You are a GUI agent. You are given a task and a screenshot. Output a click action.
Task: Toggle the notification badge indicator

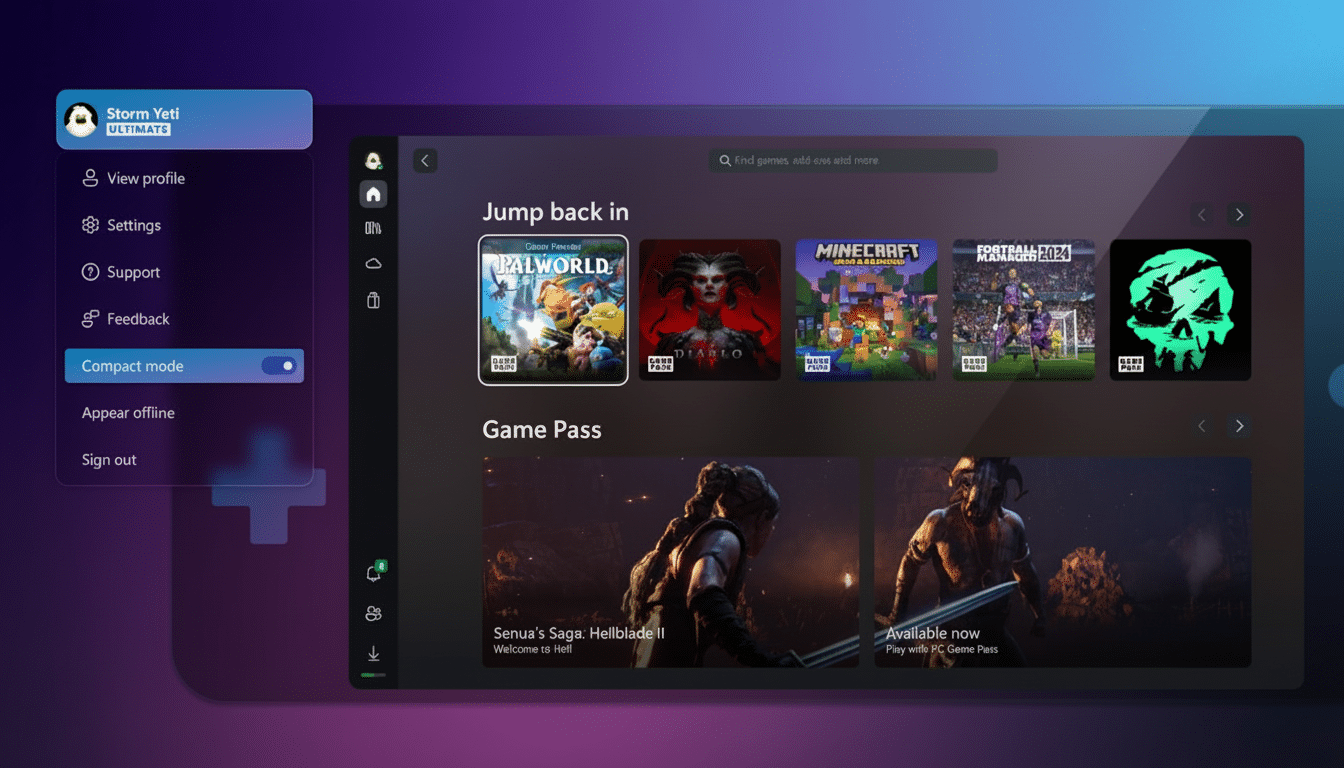(383, 563)
